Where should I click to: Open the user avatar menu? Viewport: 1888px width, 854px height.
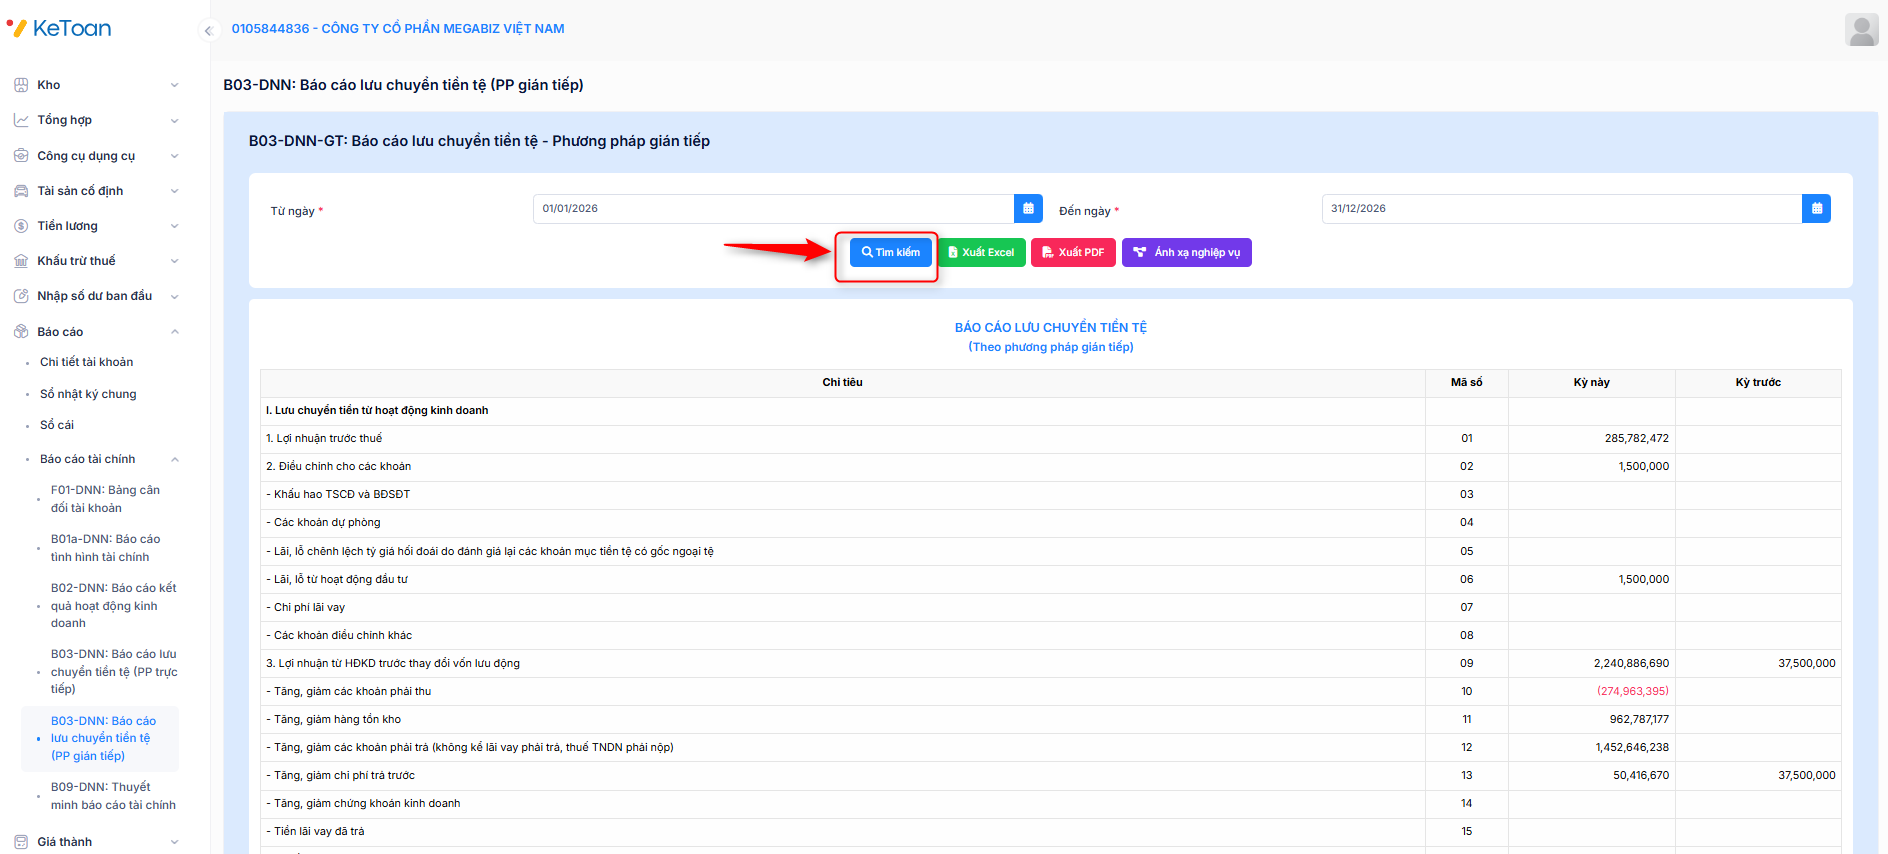point(1861,29)
